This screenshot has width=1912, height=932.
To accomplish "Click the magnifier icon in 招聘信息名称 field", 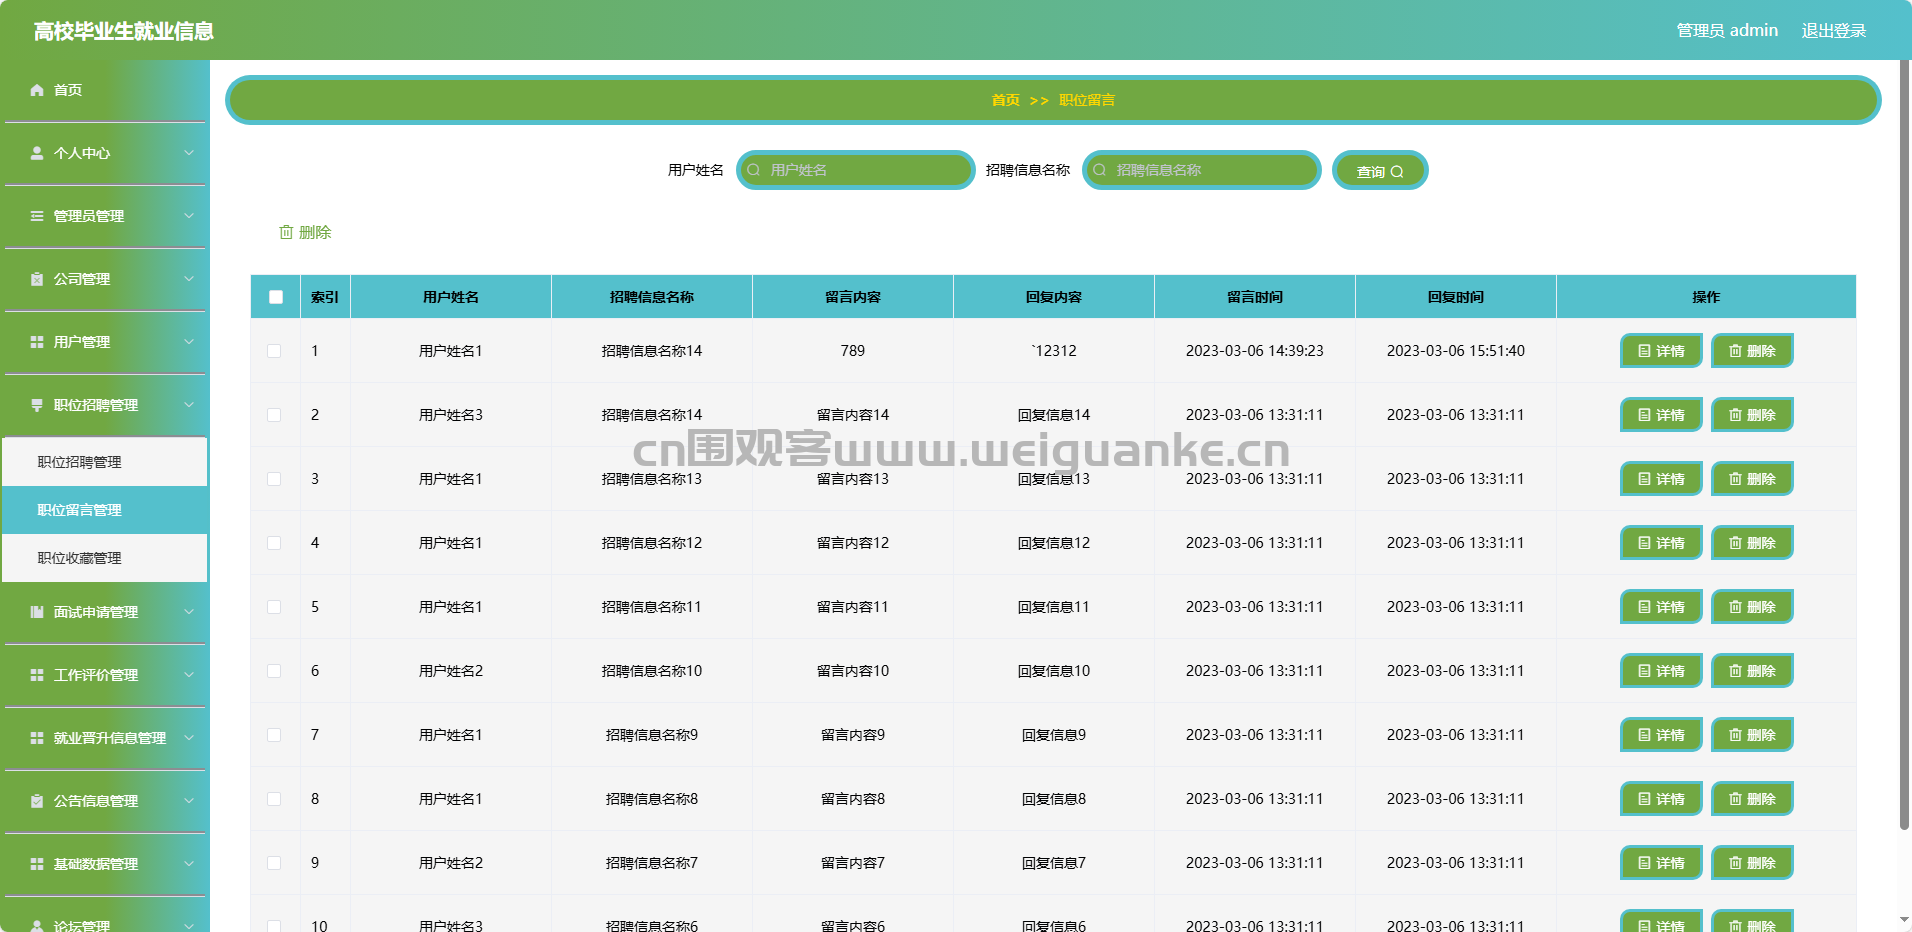I will coord(1100,170).
